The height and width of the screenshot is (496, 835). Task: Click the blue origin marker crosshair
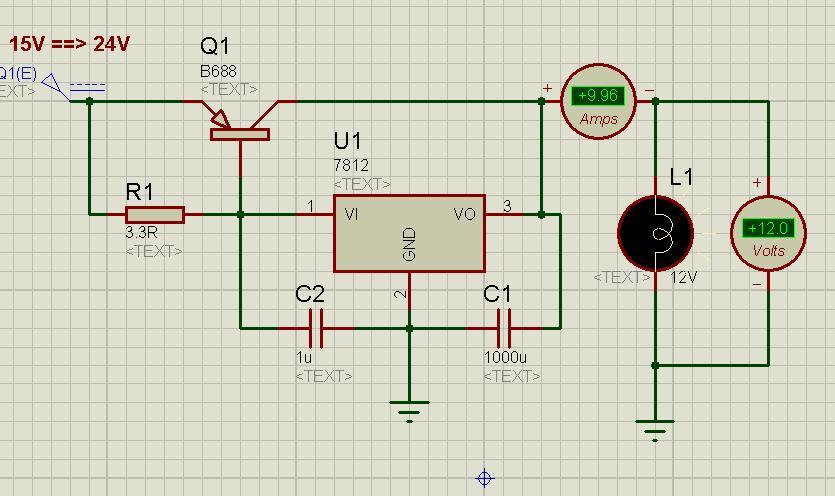point(485,478)
